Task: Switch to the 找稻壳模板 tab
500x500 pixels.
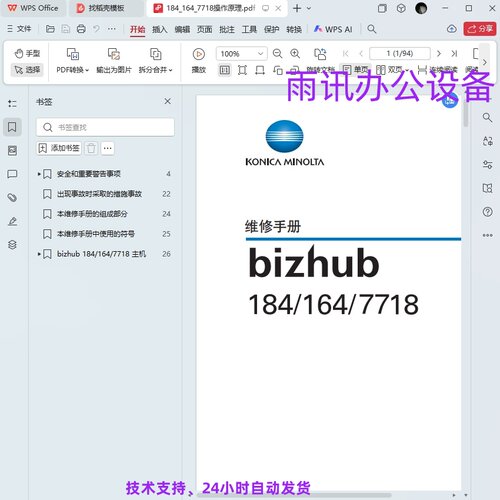Action: click(x=106, y=8)
